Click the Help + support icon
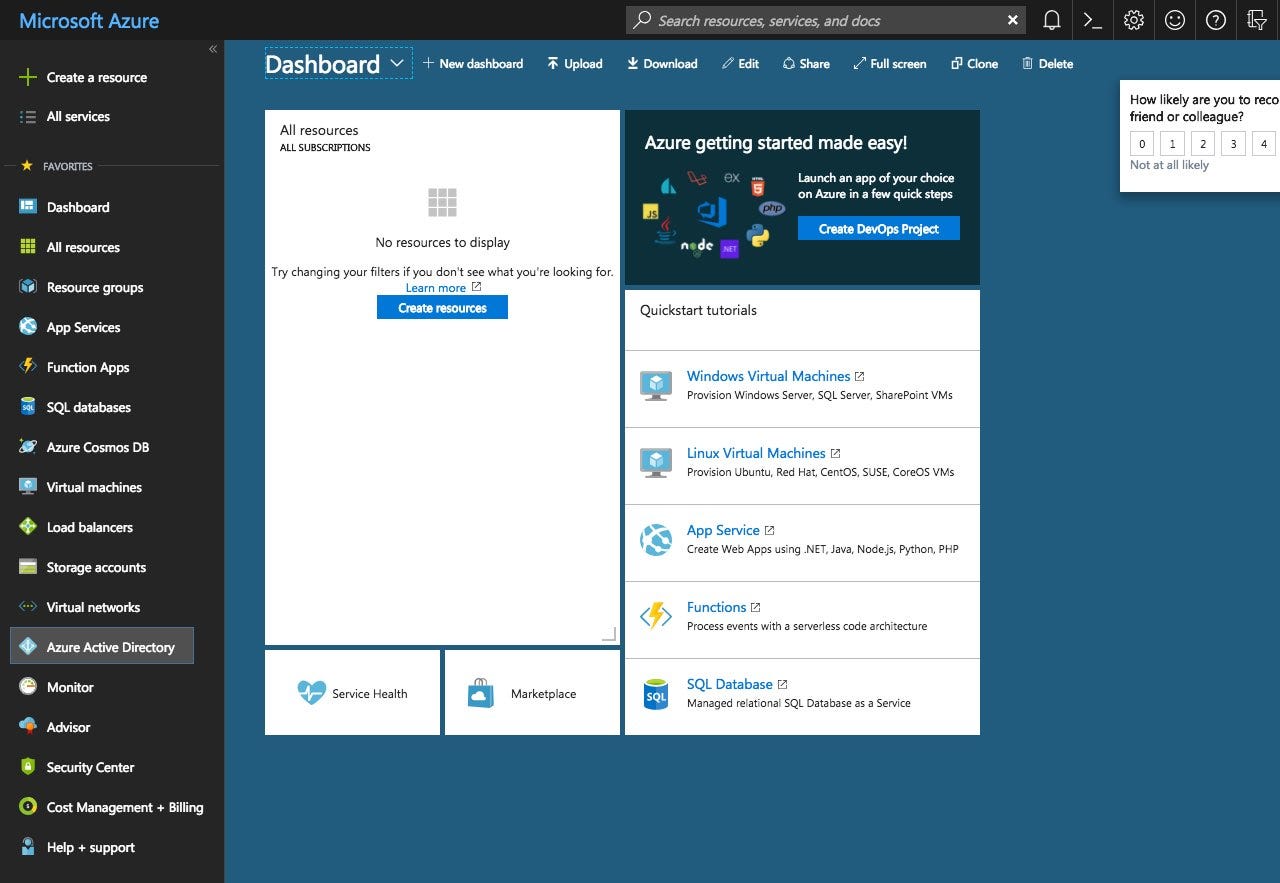The image size is (1280, 883). point(28,847)
